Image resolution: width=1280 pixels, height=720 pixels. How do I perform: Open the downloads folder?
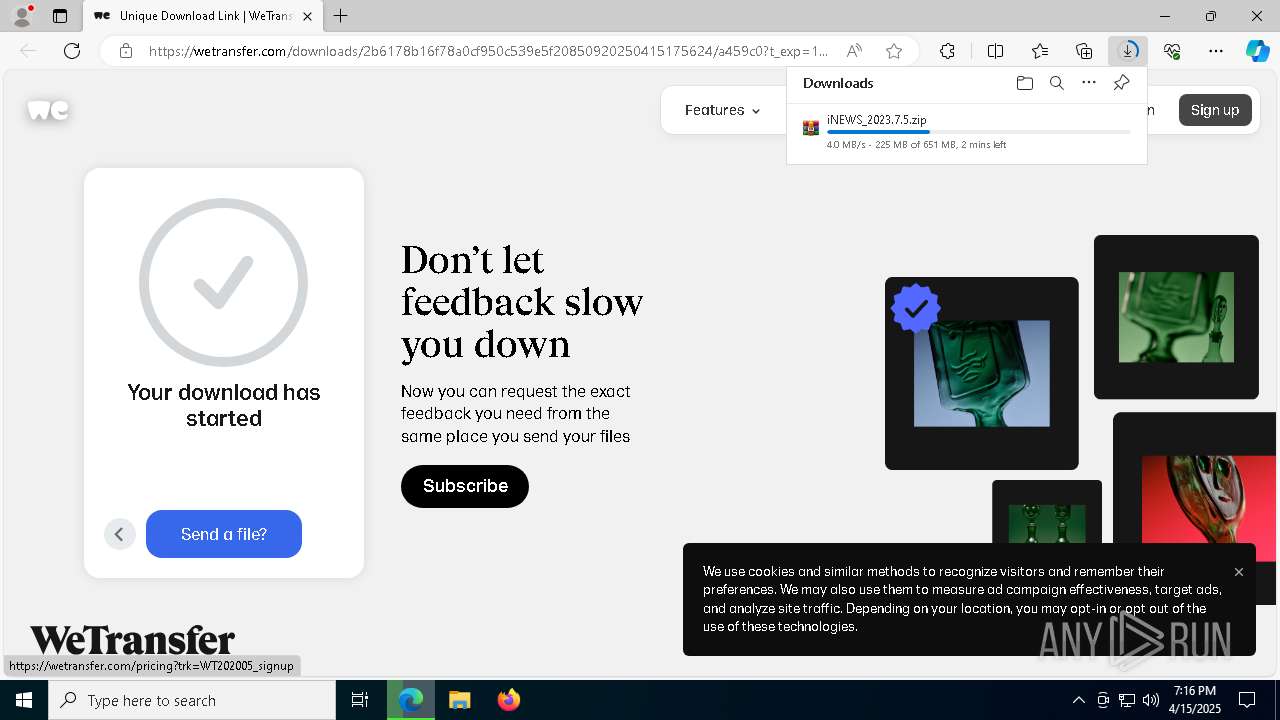[x=1024, y=83]
